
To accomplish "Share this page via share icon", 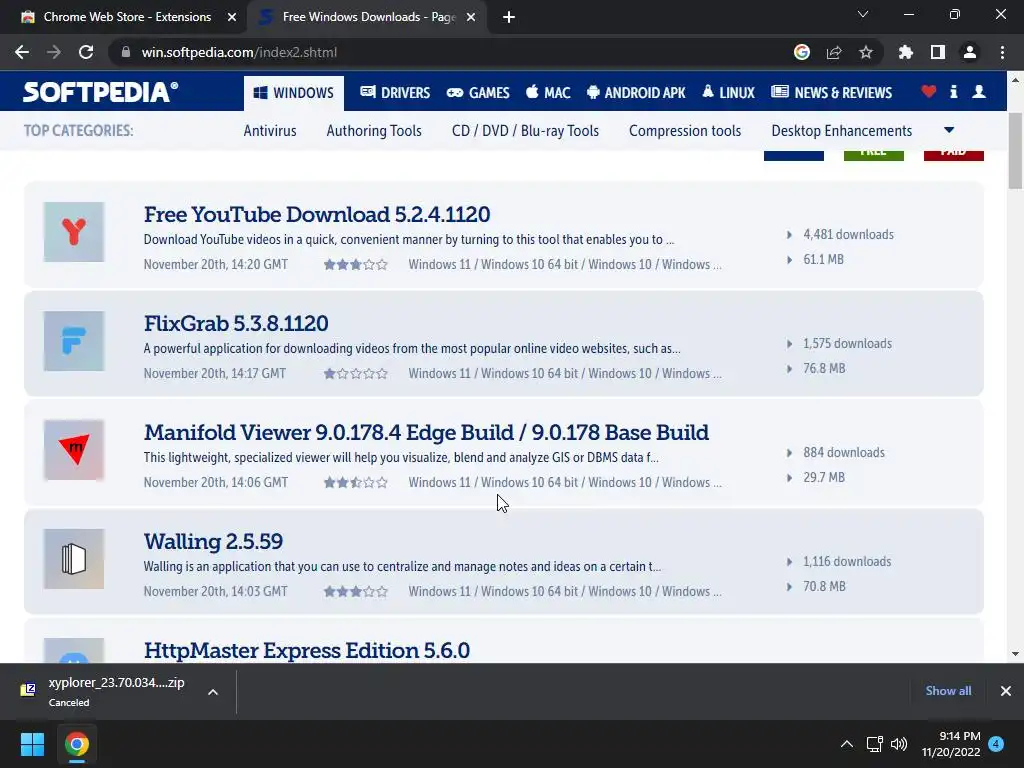I will 834,52.
